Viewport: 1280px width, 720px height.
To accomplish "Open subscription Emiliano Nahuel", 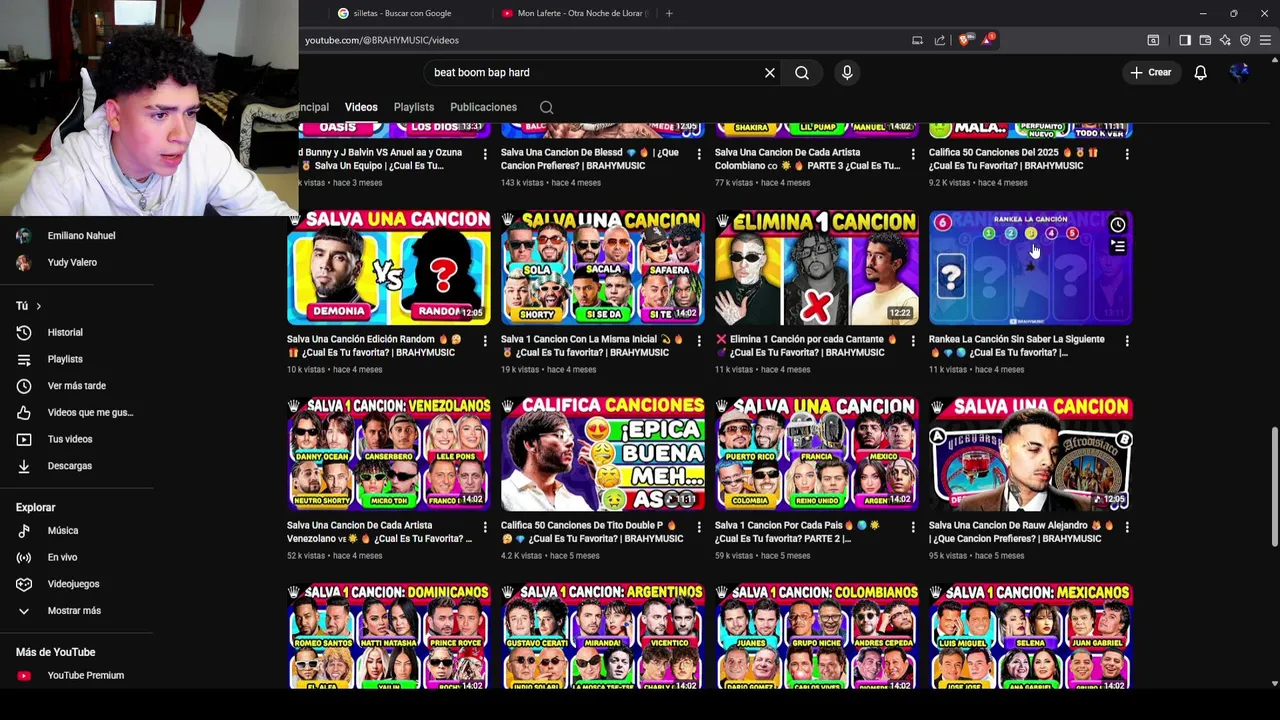I will 80,235.
